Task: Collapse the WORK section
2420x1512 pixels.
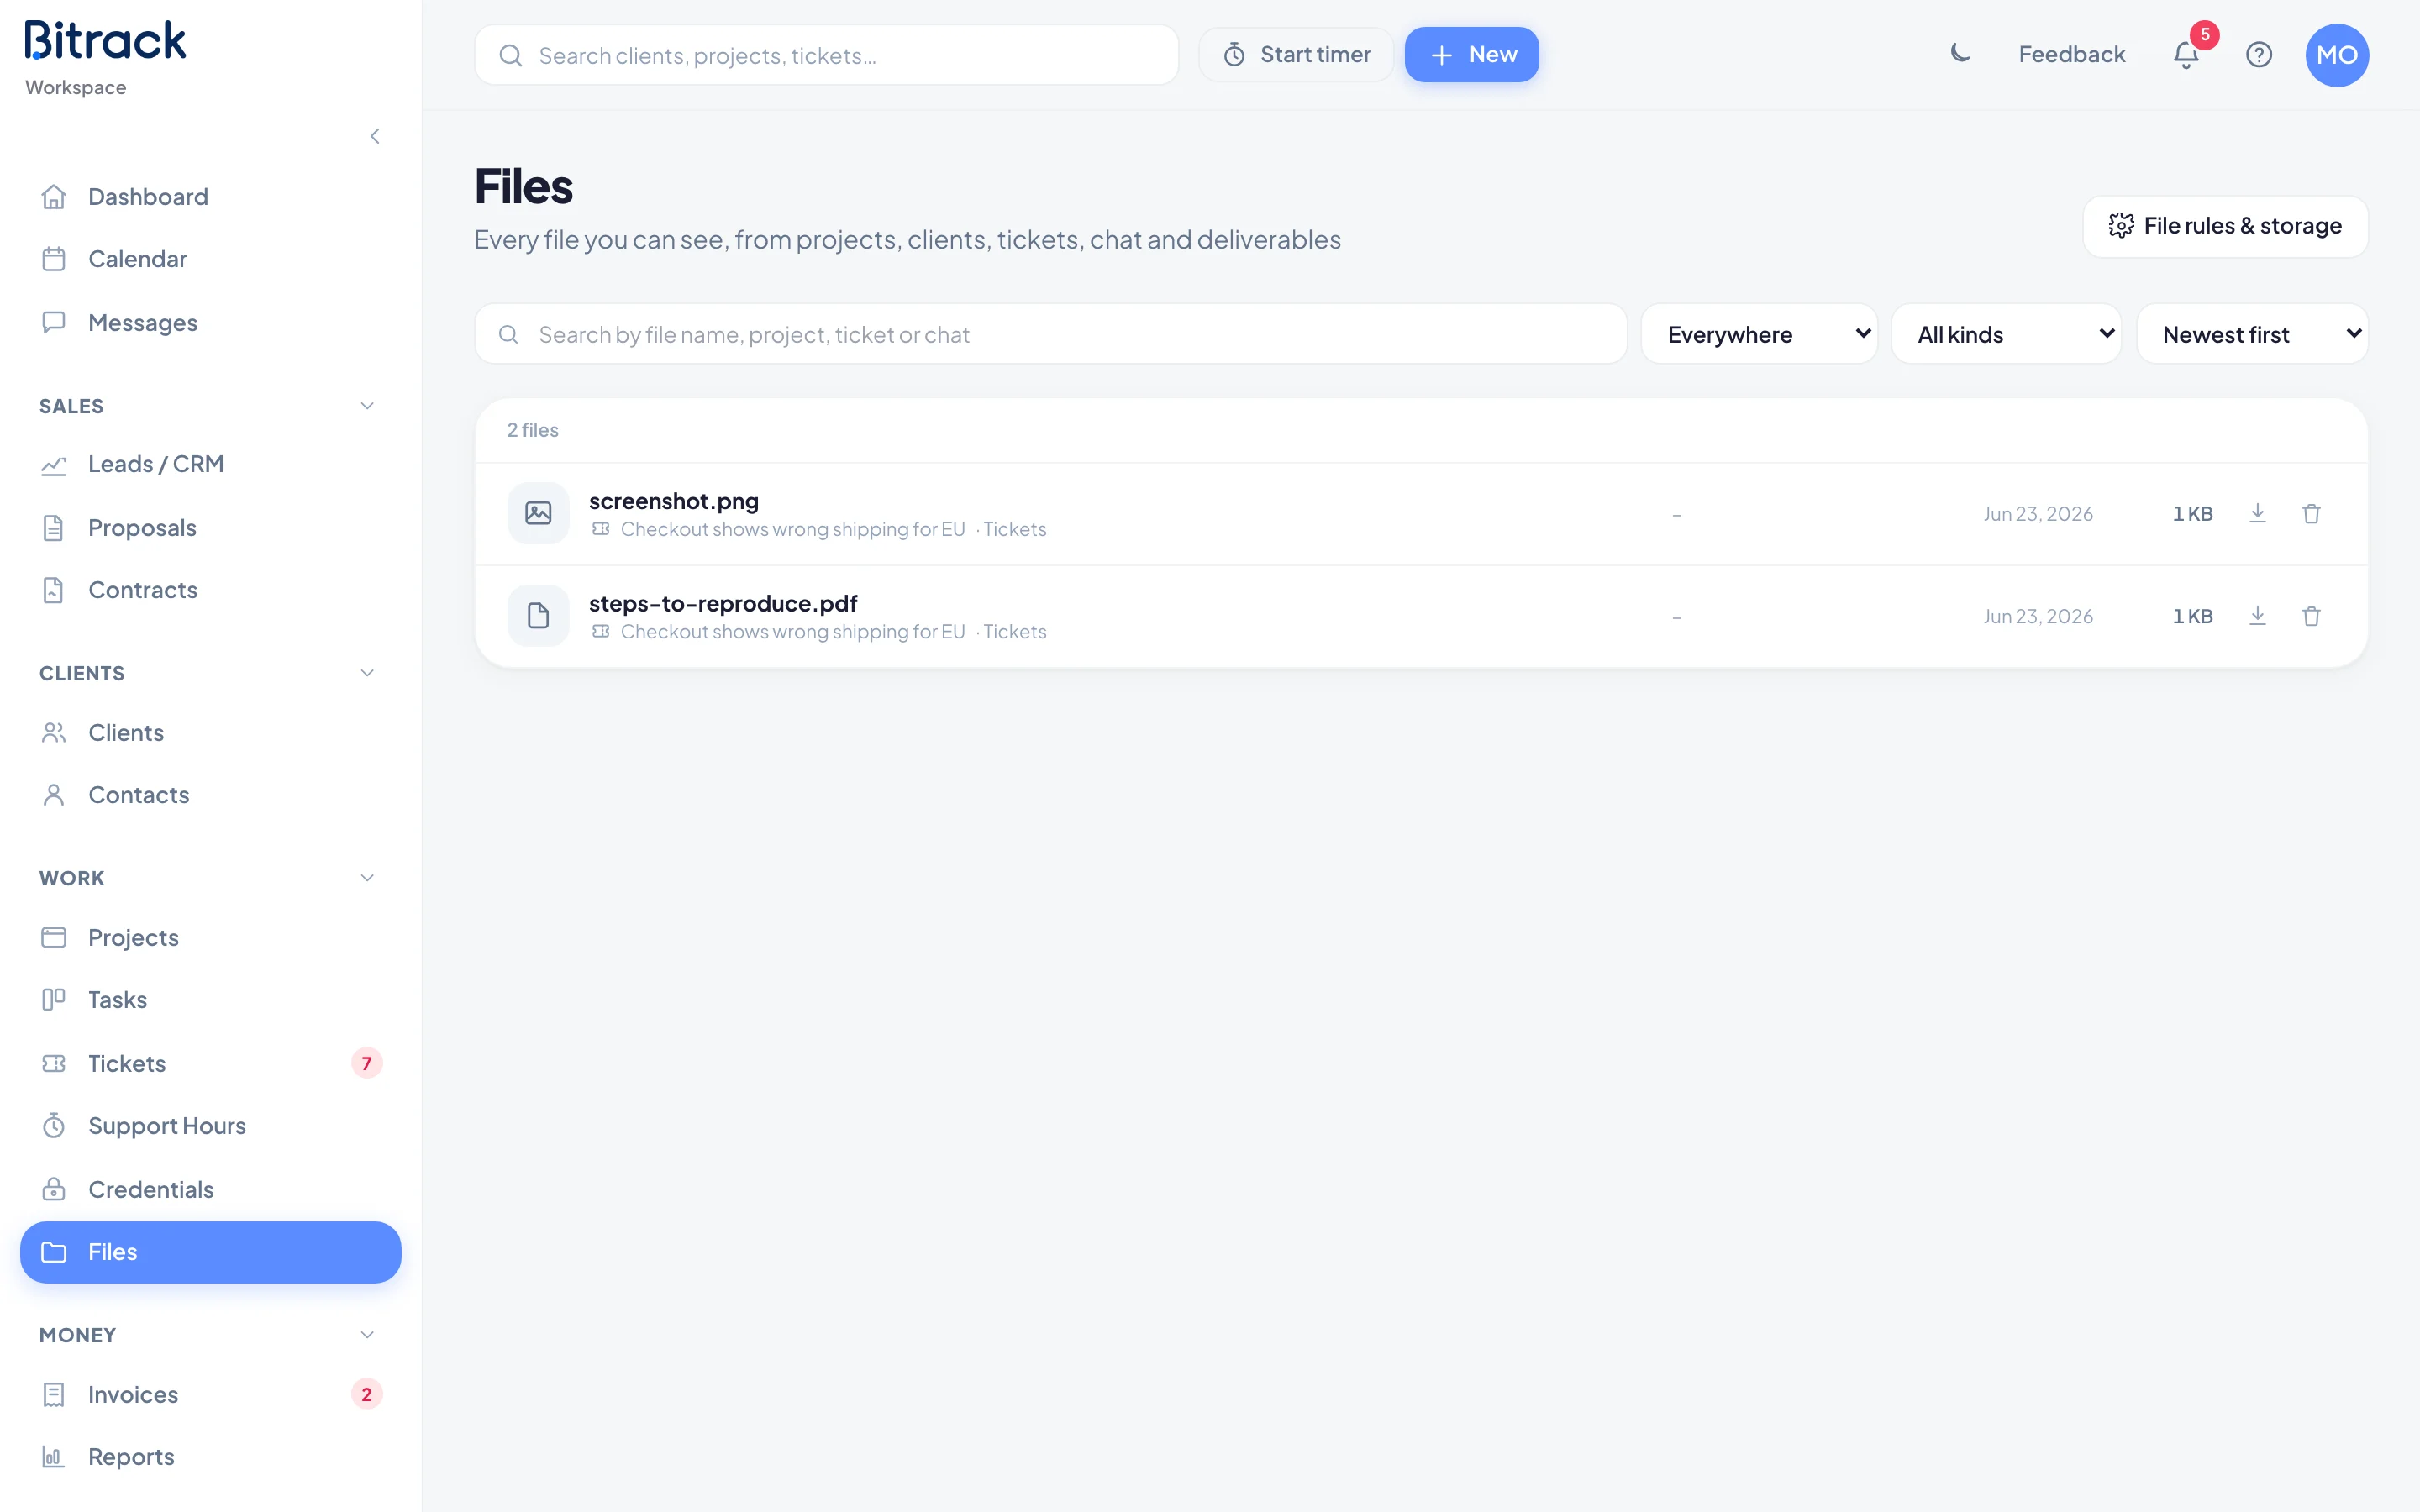Action: pos(367,878)
